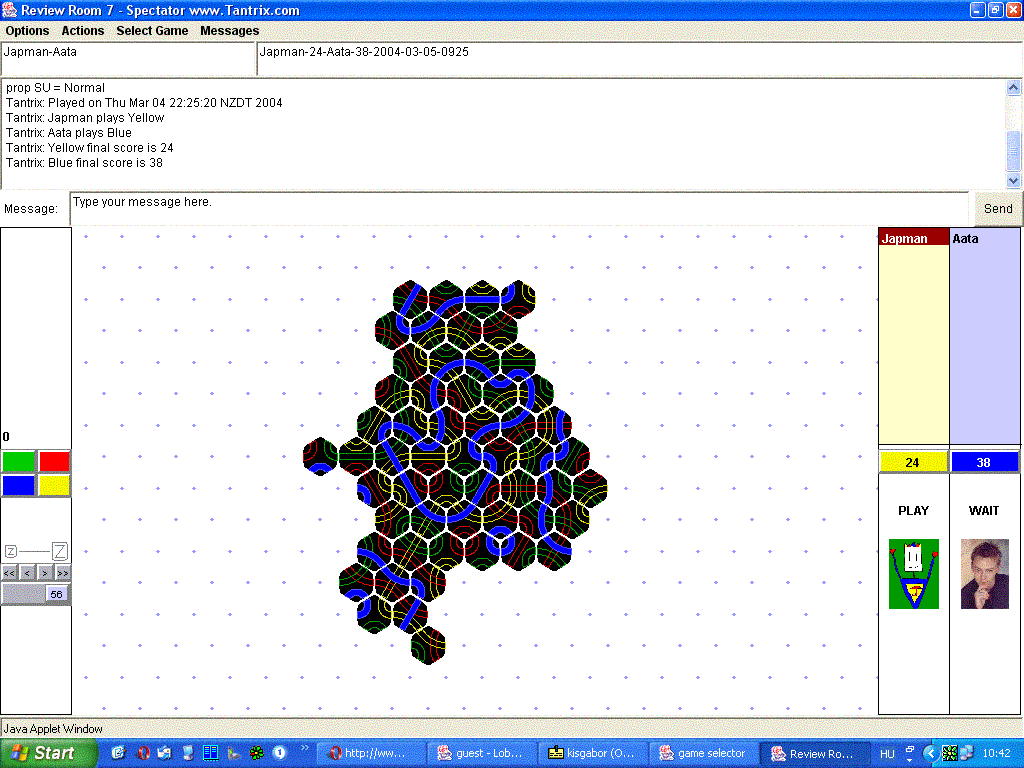The image size is (1024, 768).
Task: Click the large Z zoom-in icon
Action: 60,551
